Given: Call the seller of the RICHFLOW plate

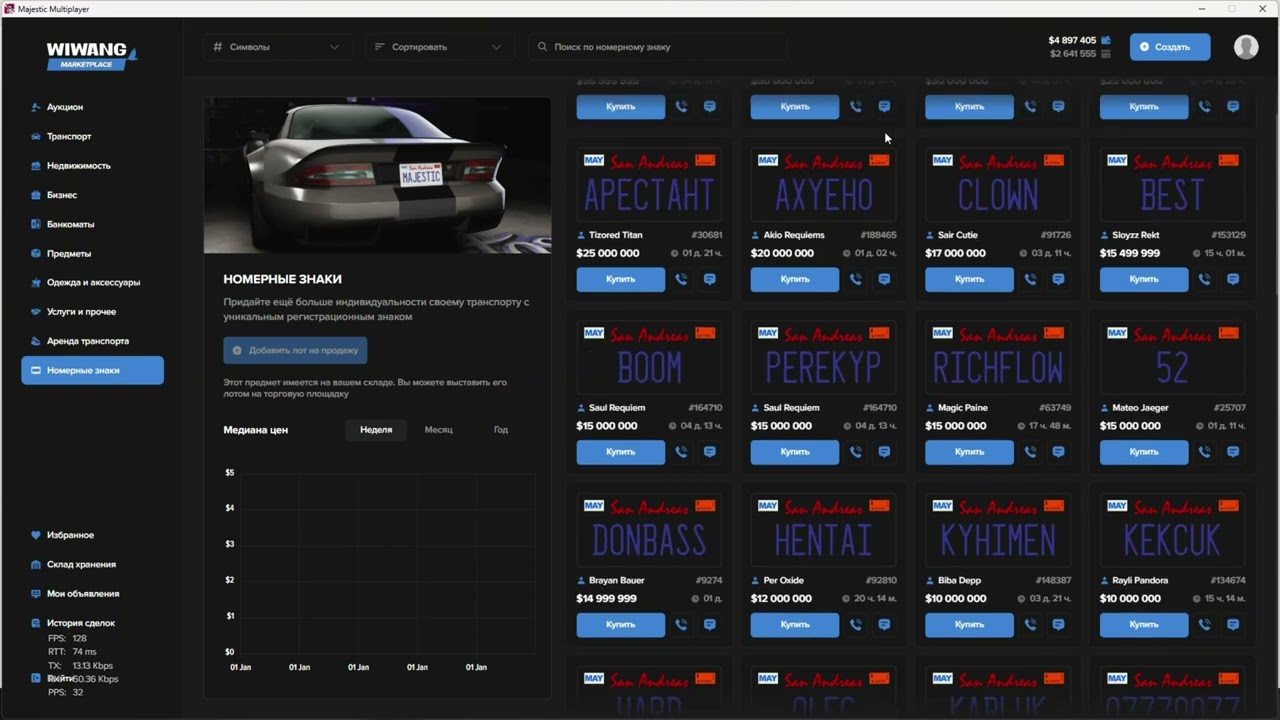Looking at the screenshot, I should click(1030, 452).
